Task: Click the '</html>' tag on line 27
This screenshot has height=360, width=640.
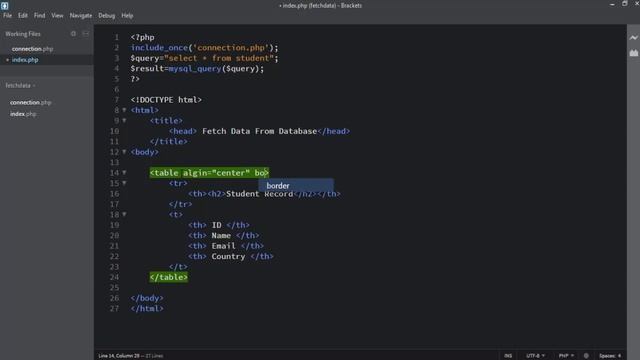Action: (x=147, y=309)
